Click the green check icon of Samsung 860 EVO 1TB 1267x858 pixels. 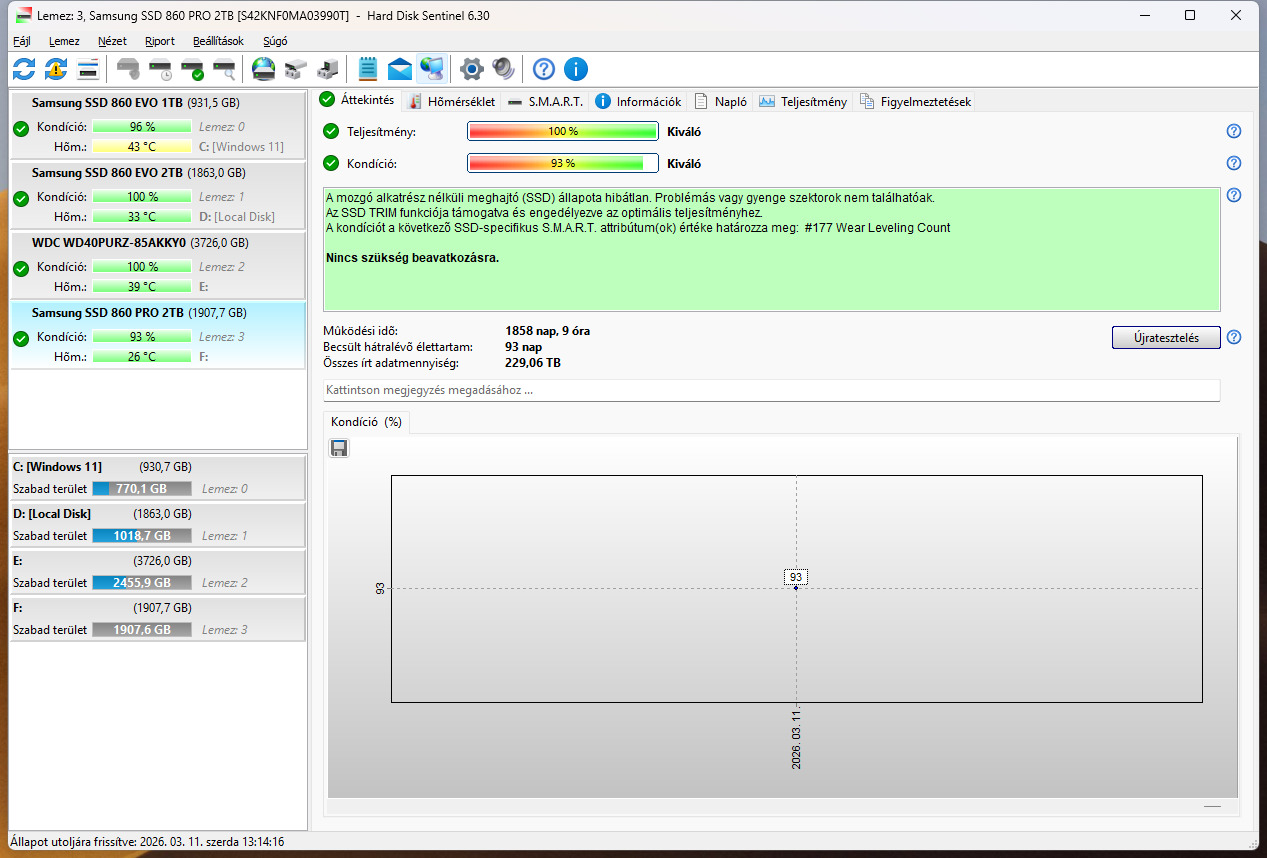[21, 128]
